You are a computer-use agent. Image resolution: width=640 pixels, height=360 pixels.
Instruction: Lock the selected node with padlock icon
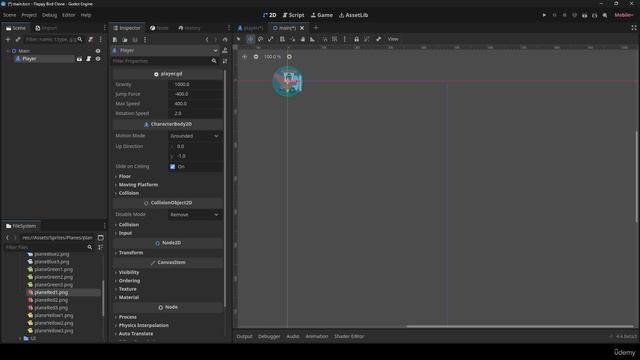(x=356, y=39)
